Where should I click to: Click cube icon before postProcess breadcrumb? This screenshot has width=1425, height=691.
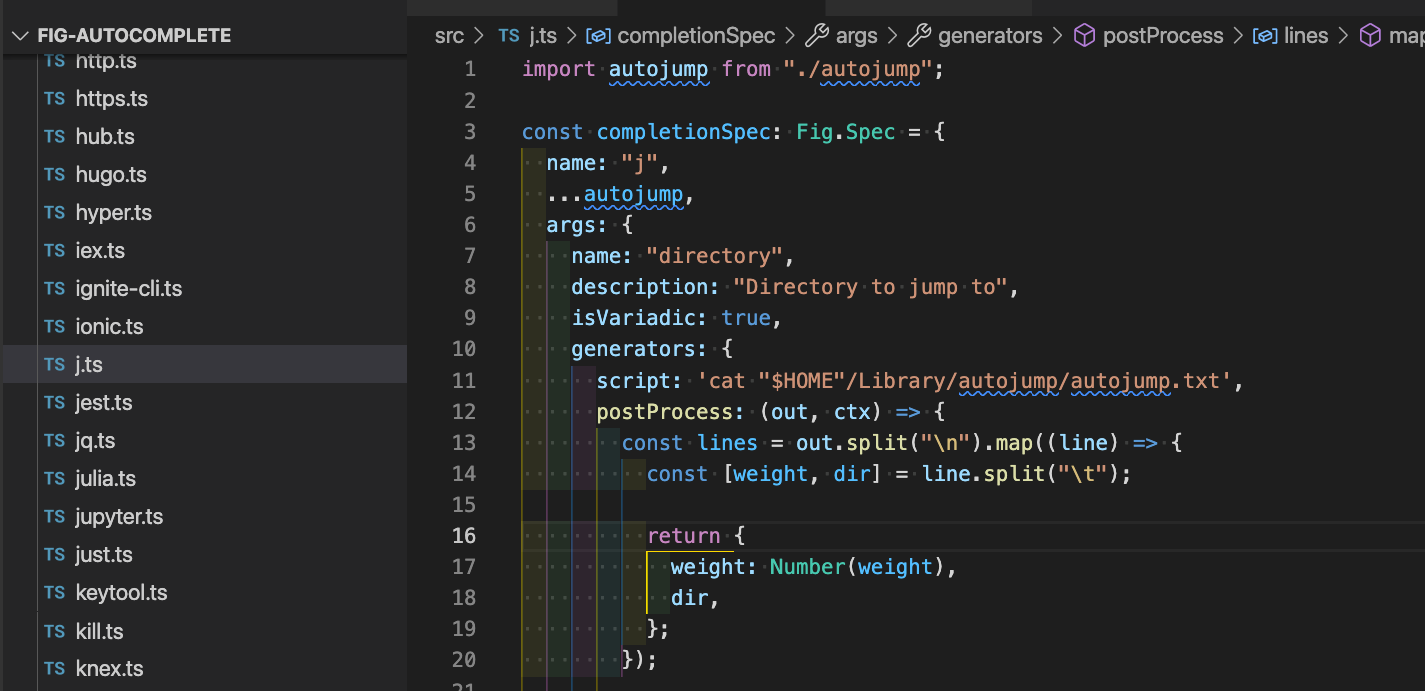coord(1084,36)
